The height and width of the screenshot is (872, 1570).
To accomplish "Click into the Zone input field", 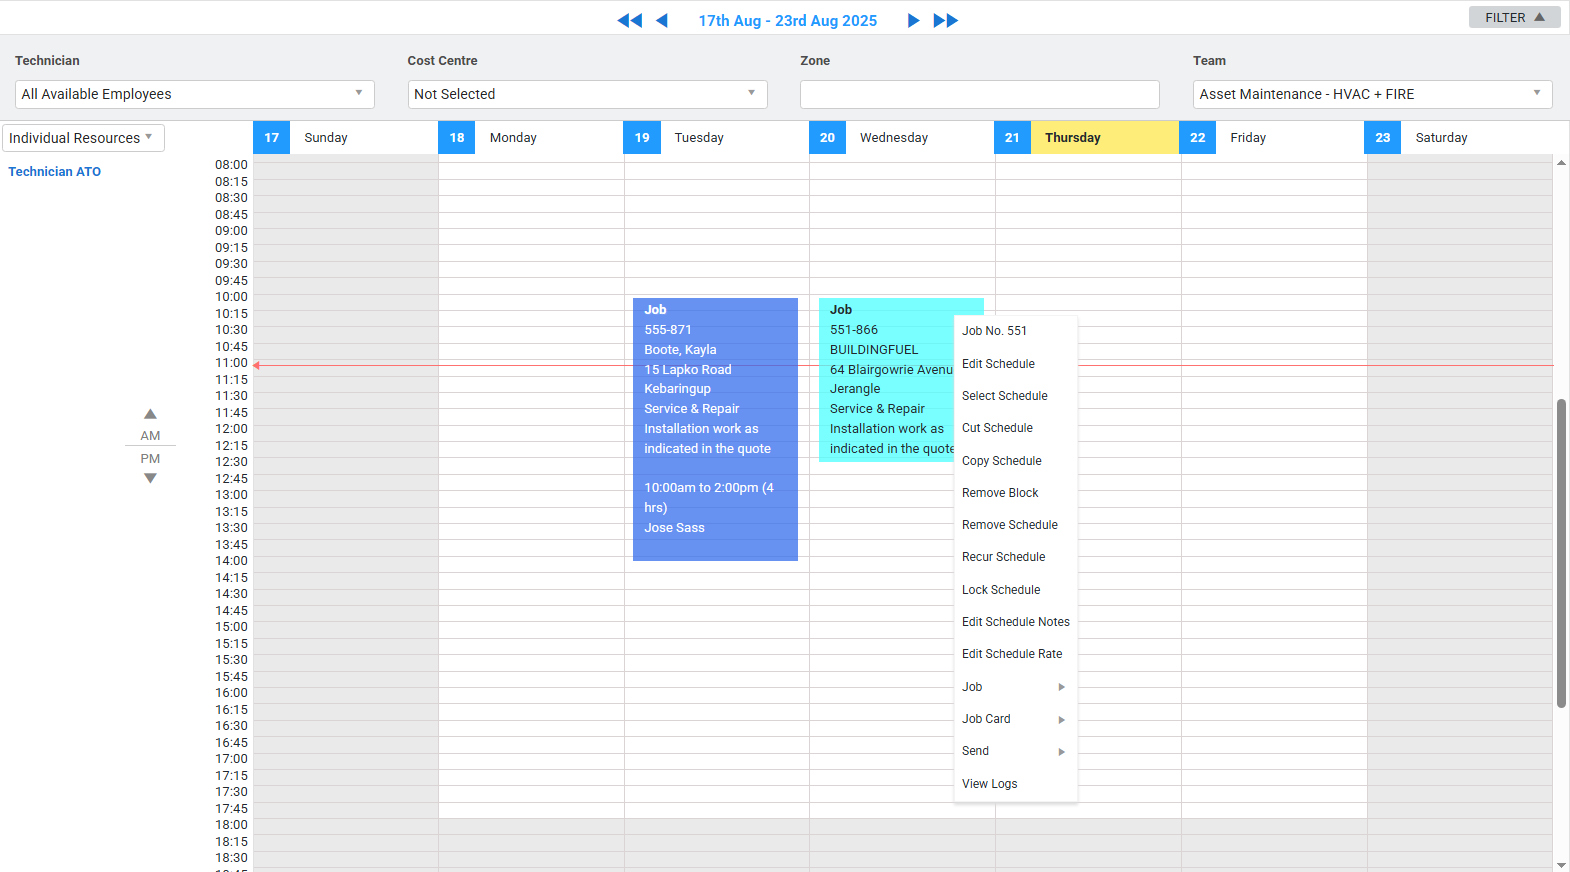I will [x=979, y=94].
